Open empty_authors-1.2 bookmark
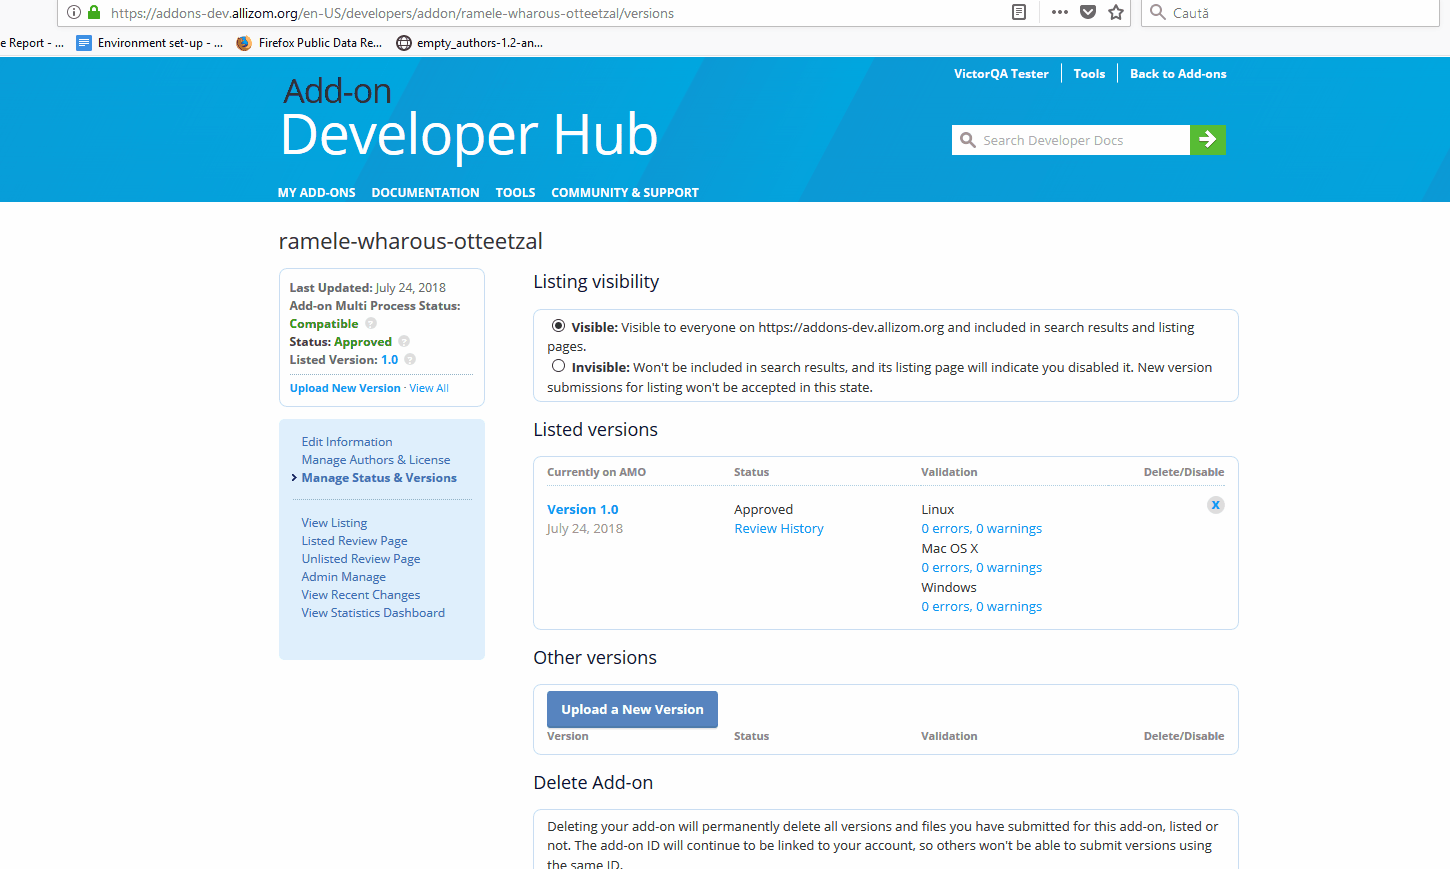 (x=470, y=43)
